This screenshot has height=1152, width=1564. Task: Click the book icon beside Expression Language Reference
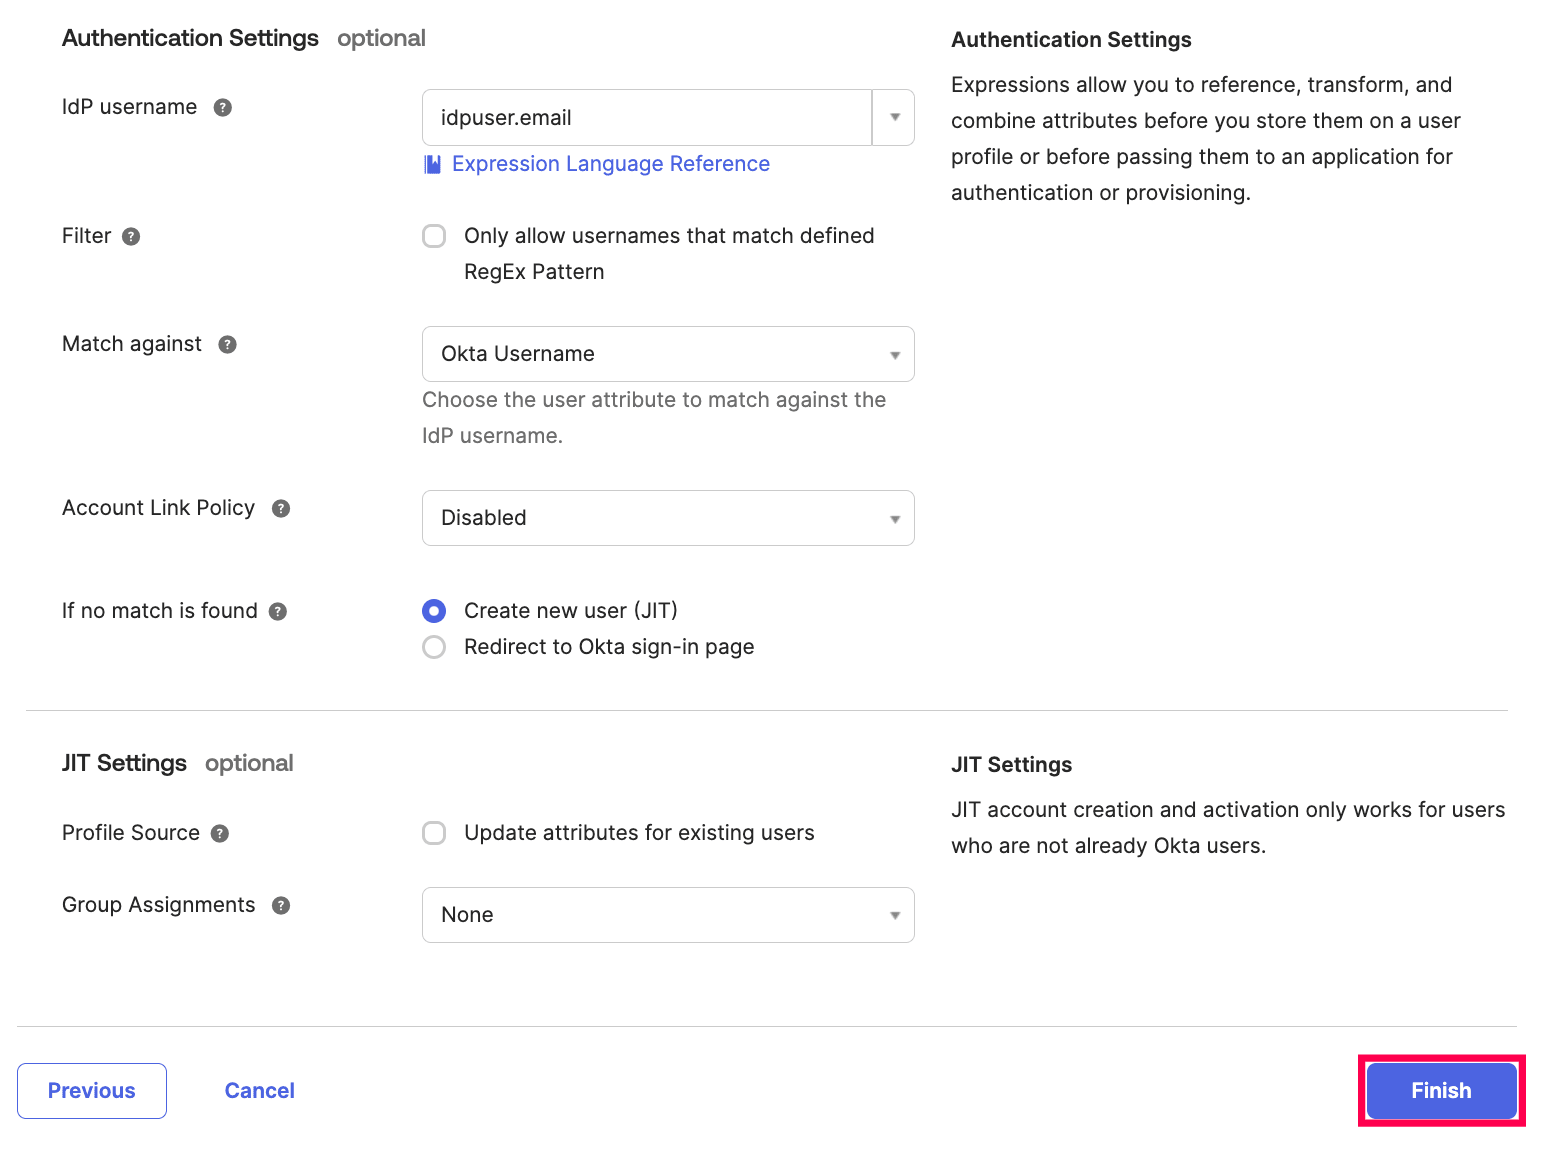[432, 165]
